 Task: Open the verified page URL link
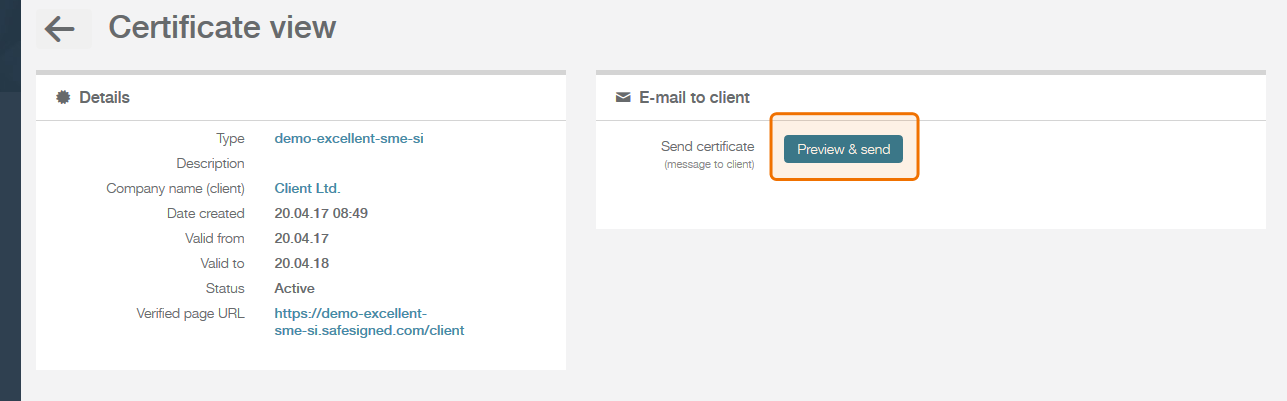[x=369, y=321]
